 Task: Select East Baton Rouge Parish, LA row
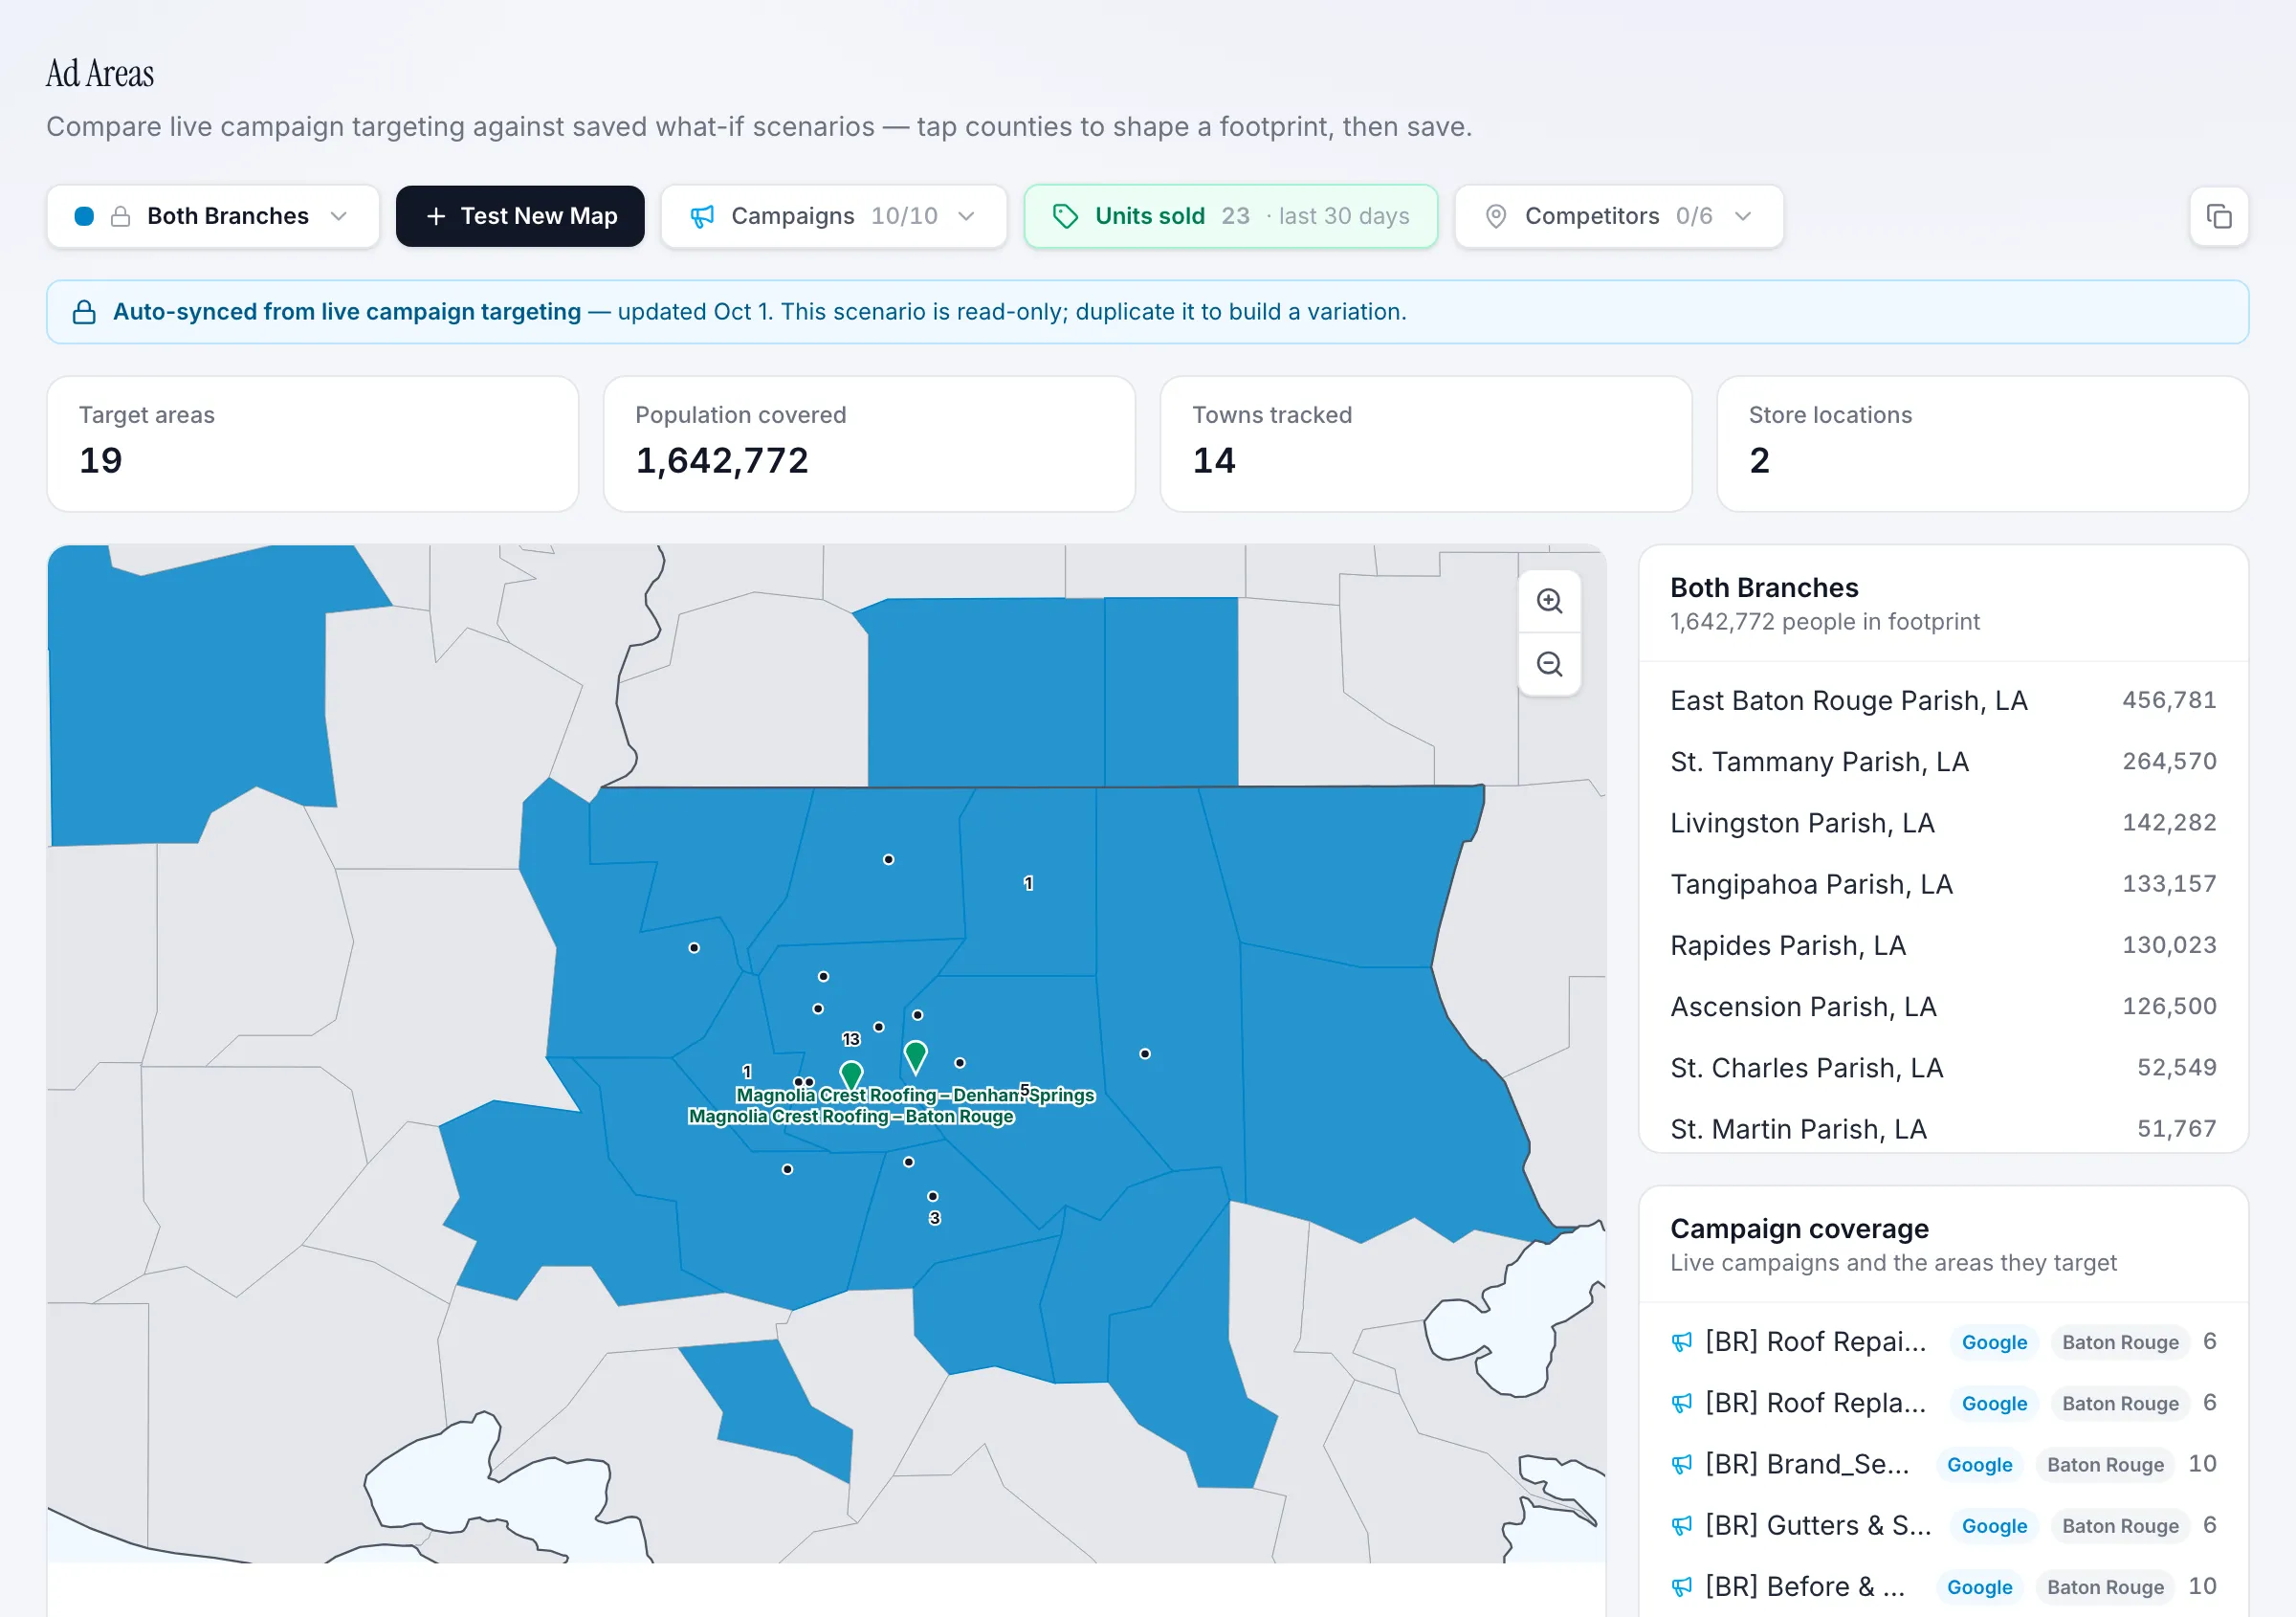click(x=1942, y=700)
